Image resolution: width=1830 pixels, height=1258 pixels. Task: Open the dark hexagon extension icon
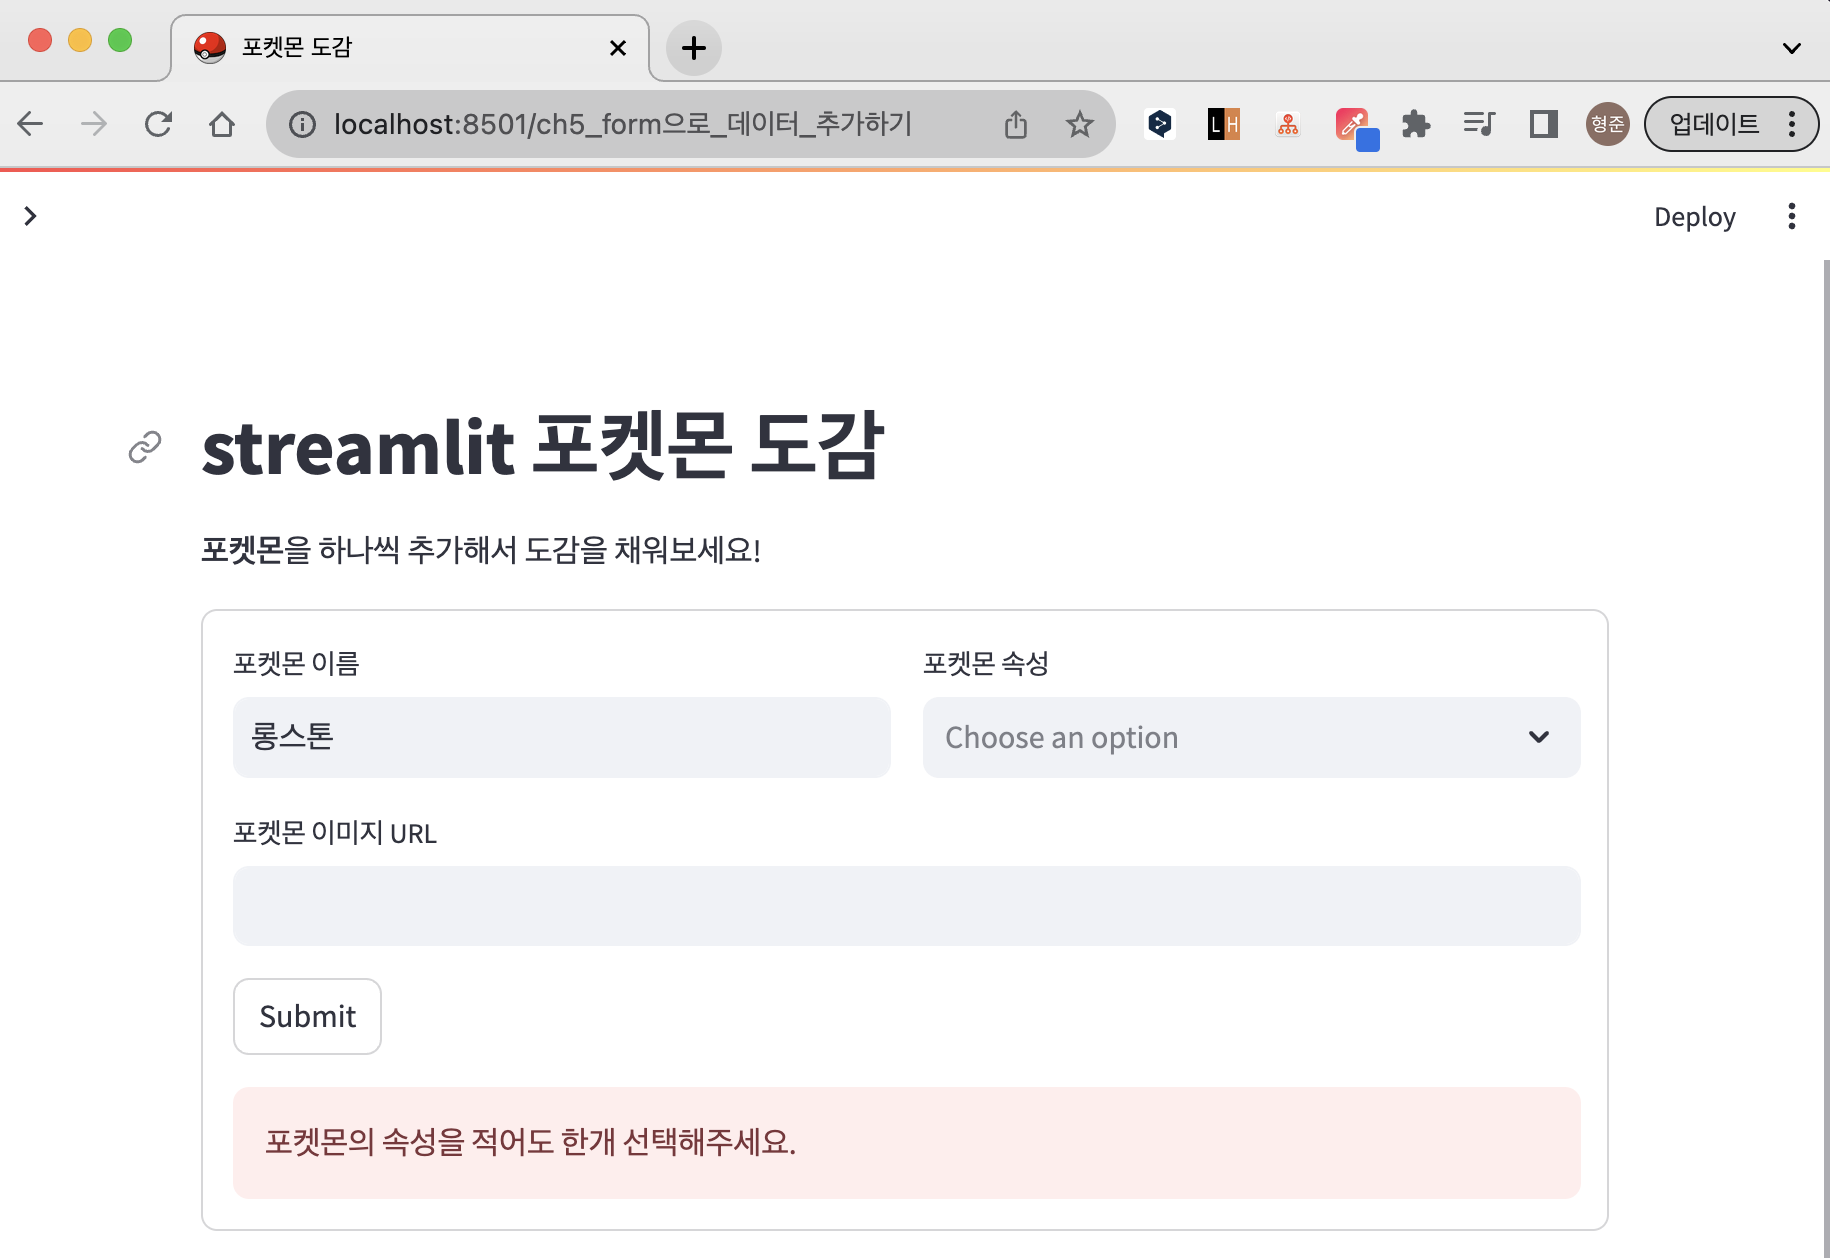pyautogui.click(x=1160, y=124)
